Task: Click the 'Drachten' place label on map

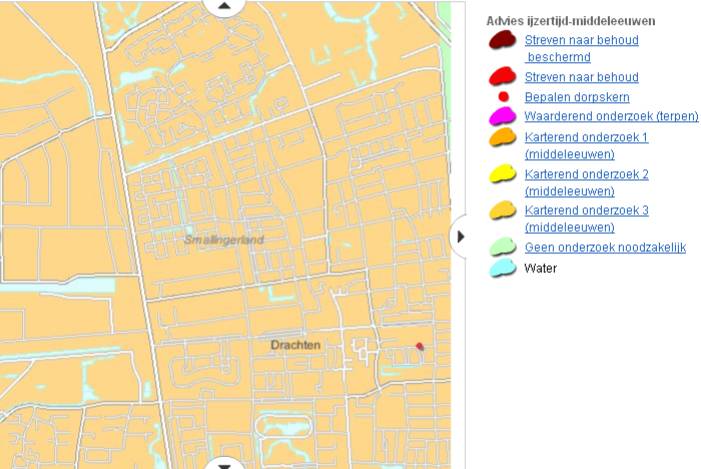Action: click(296, 345)
